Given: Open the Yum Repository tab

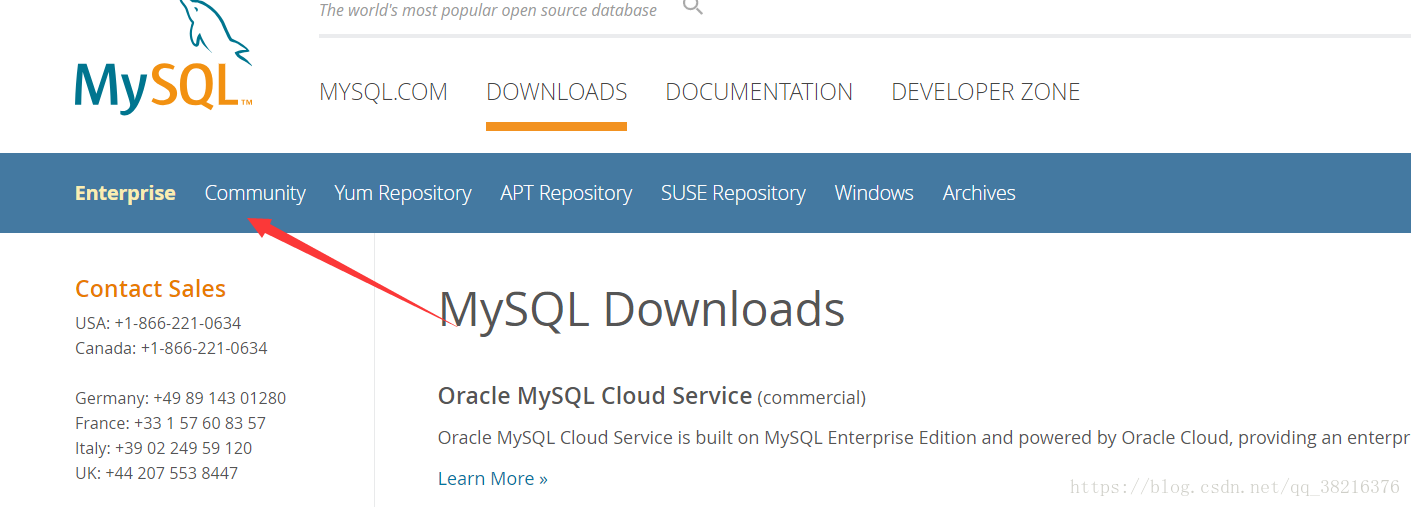Looking at the screenshot, I should [x=403, y=193].
